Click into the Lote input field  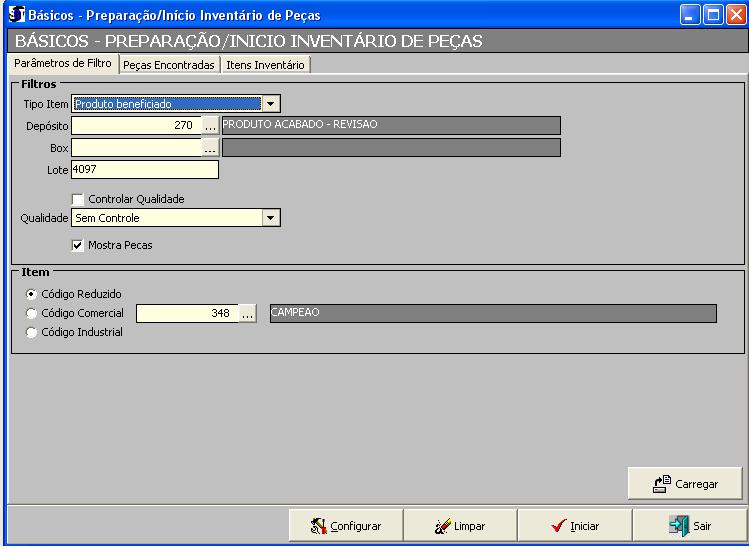[x=145, y=170]
